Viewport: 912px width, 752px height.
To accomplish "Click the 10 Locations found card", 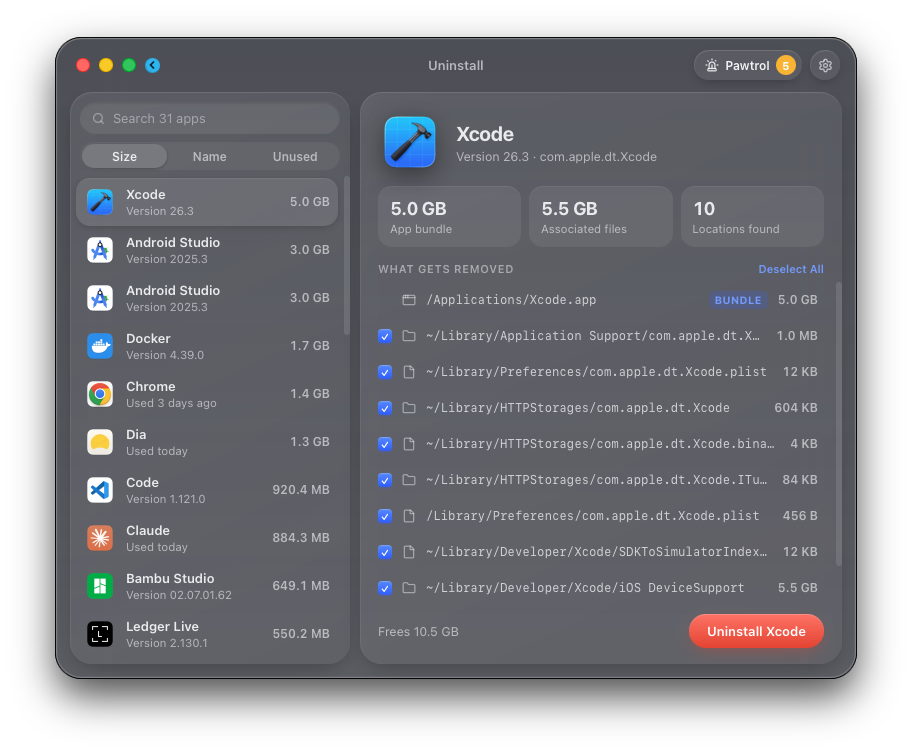I will 752,216.
